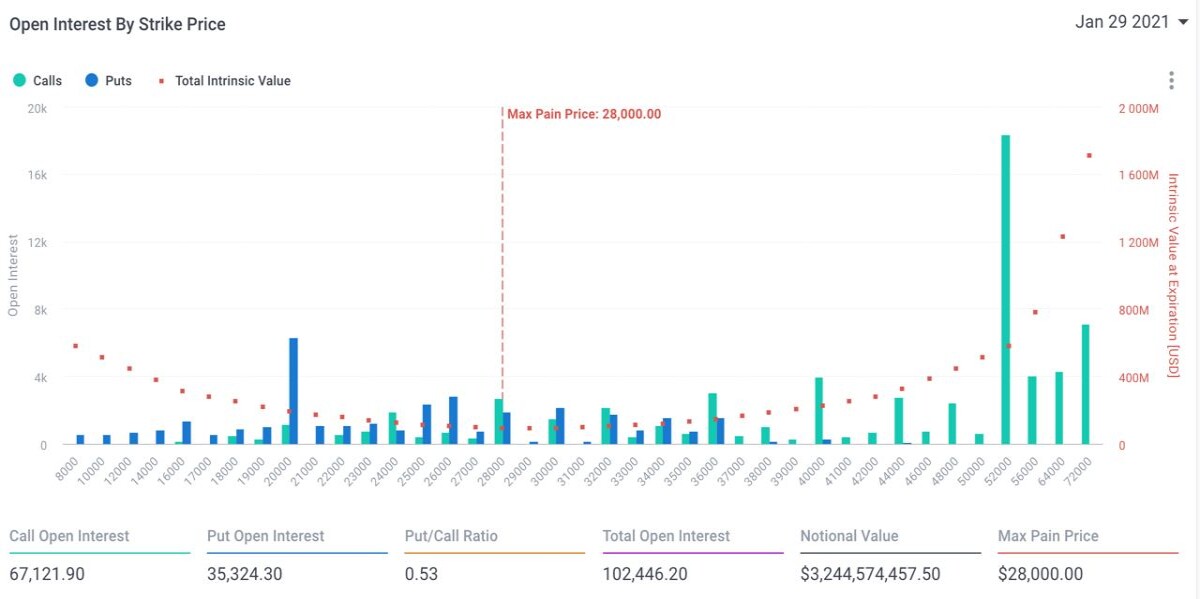
Task: Click the Total Open Interest stat
Action: coord(693,555)
